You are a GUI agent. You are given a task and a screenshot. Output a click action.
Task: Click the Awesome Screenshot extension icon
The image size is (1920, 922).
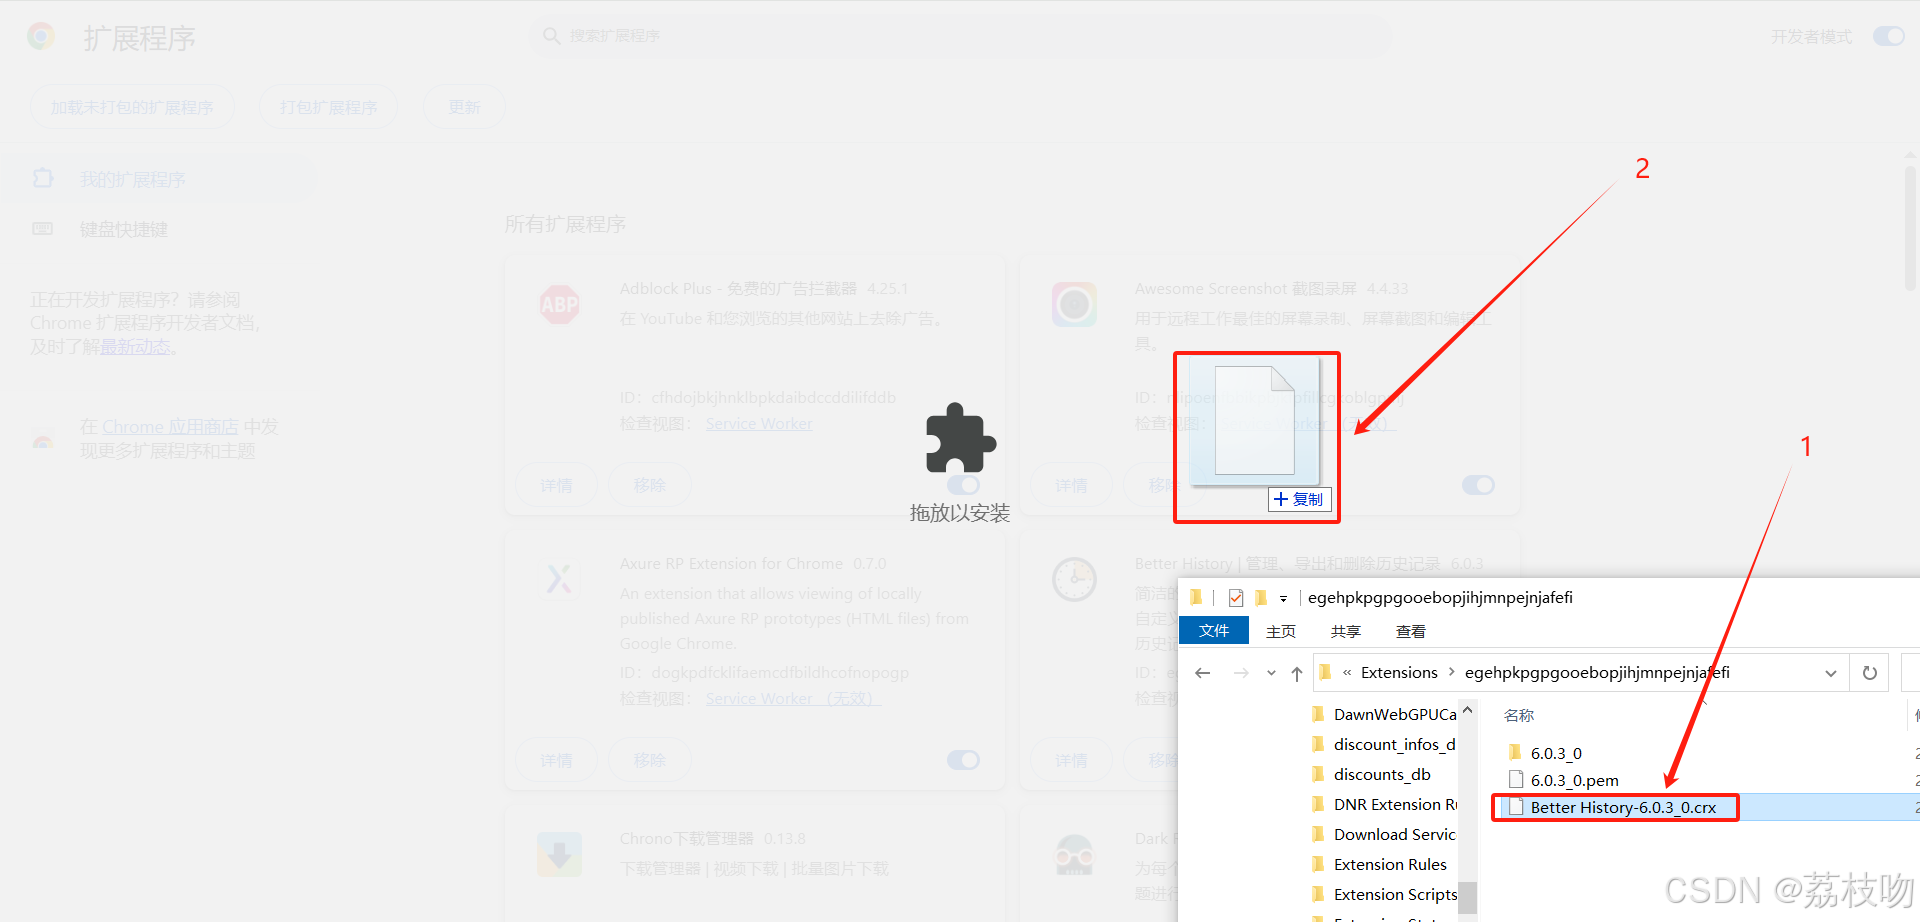pos(1075,304)
